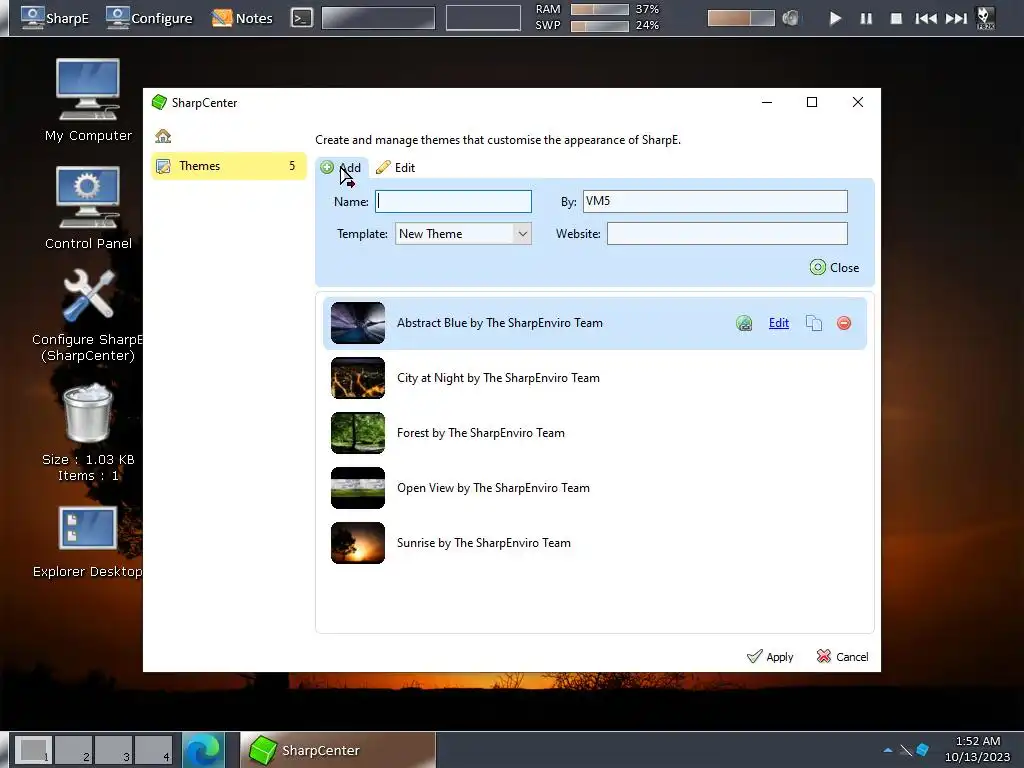Pause playback in the media bar
This screenshot has height=768, width=1024.
pos(866,18)
